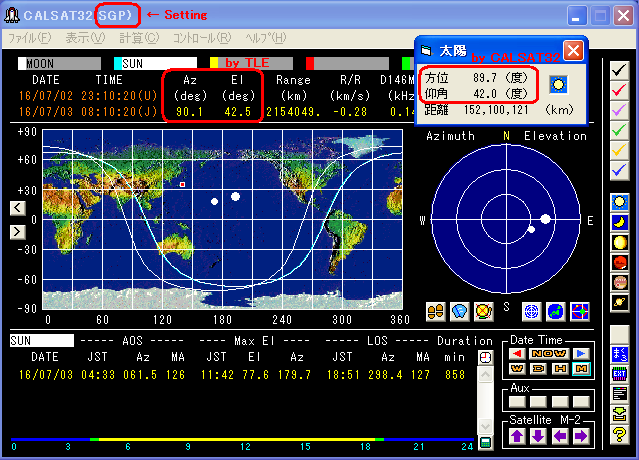Shift map right with > button
This screenshot has height=460, width=639.
point(18,232)
